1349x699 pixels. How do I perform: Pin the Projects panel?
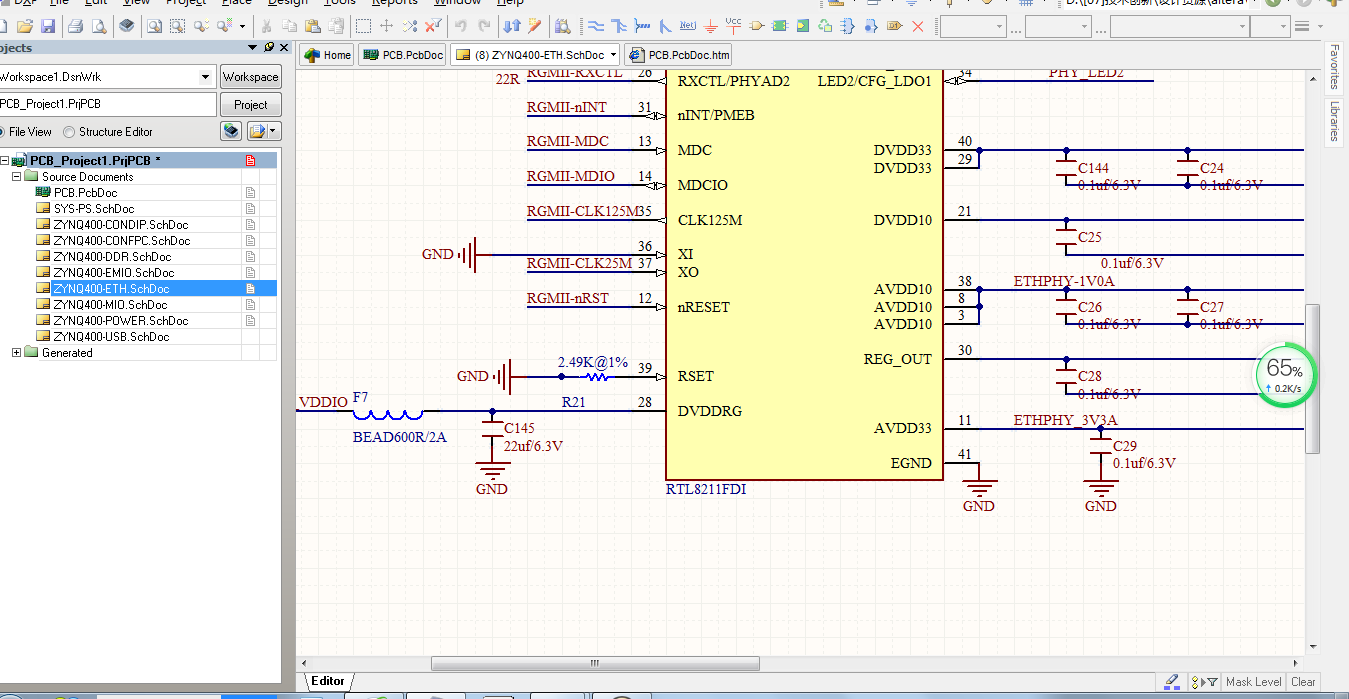[x=269, y=47]
